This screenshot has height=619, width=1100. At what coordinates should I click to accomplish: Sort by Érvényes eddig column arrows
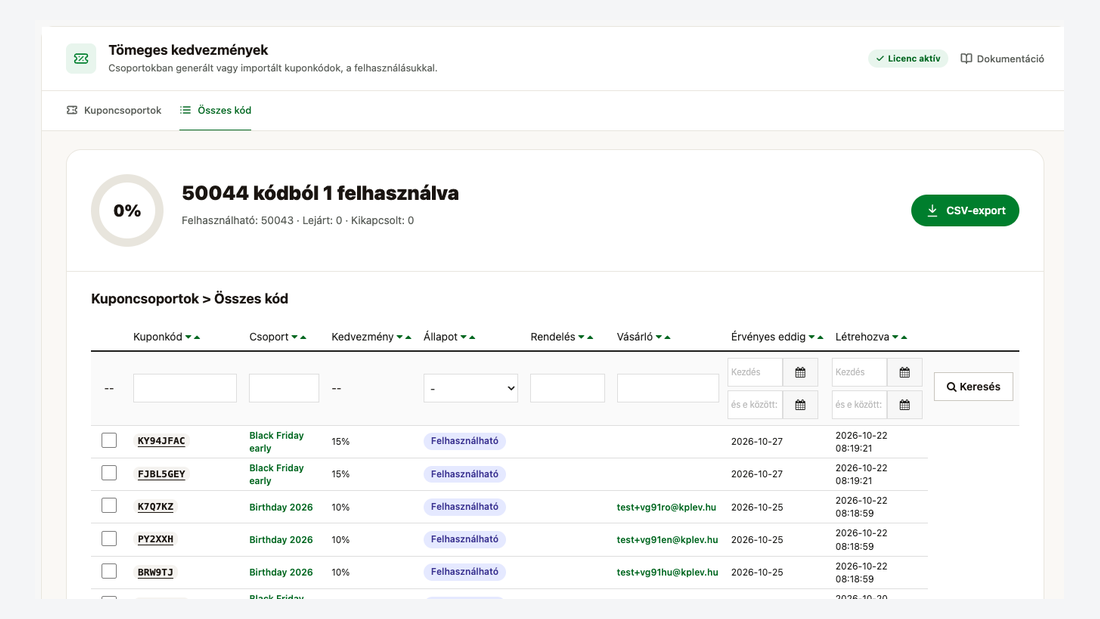coord(816,338)
